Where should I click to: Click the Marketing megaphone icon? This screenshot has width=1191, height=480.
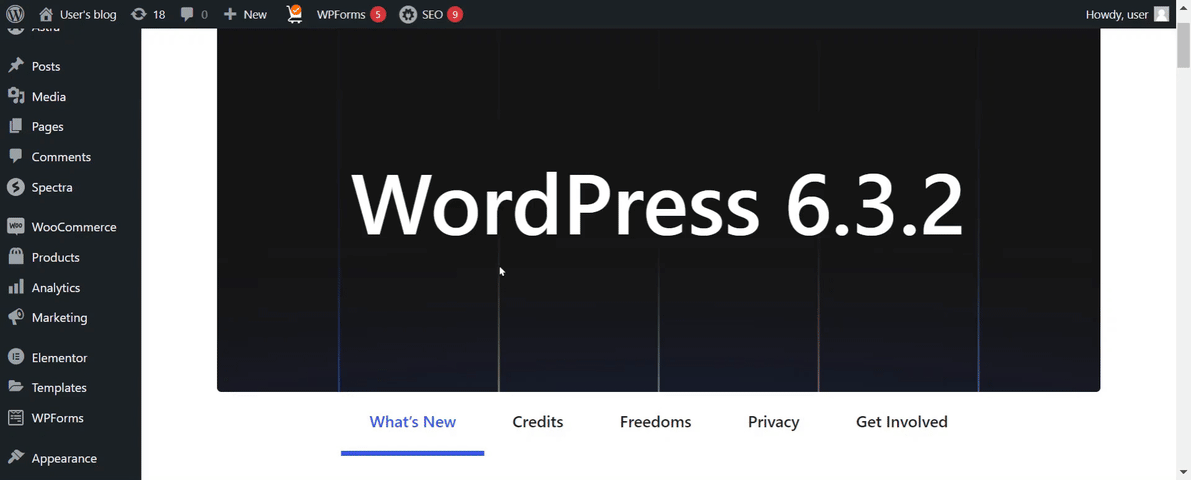click(15, 317)
